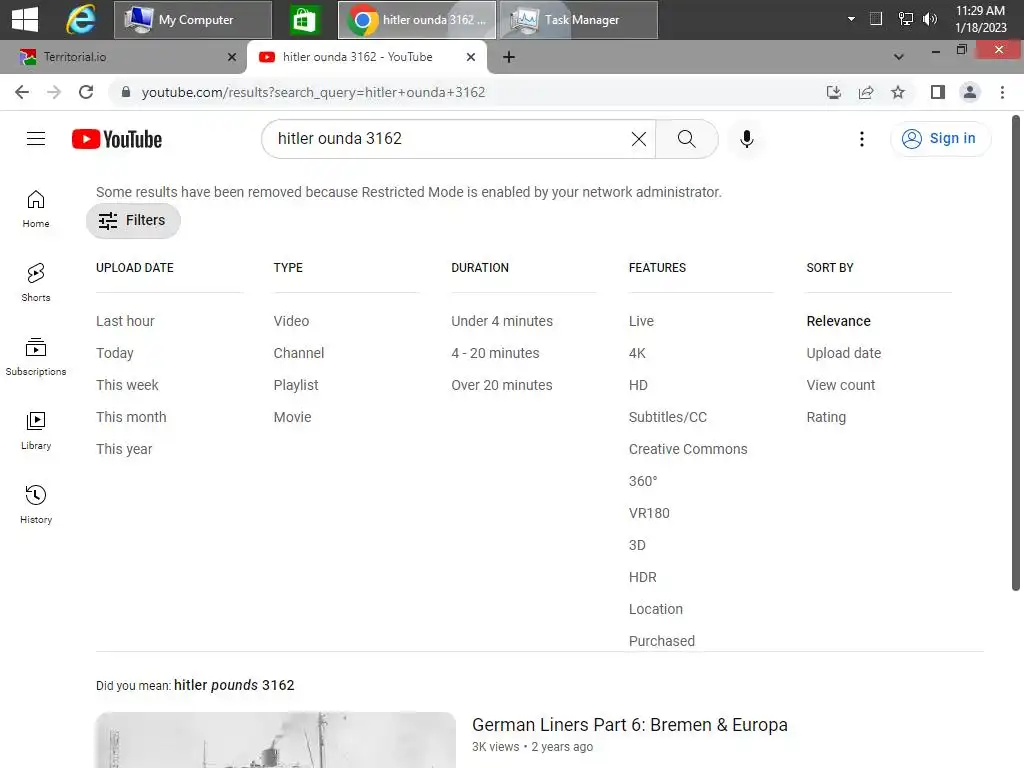Open History in the sidebar
This screenshot has width=1024, height=768.
click(36, 504)
